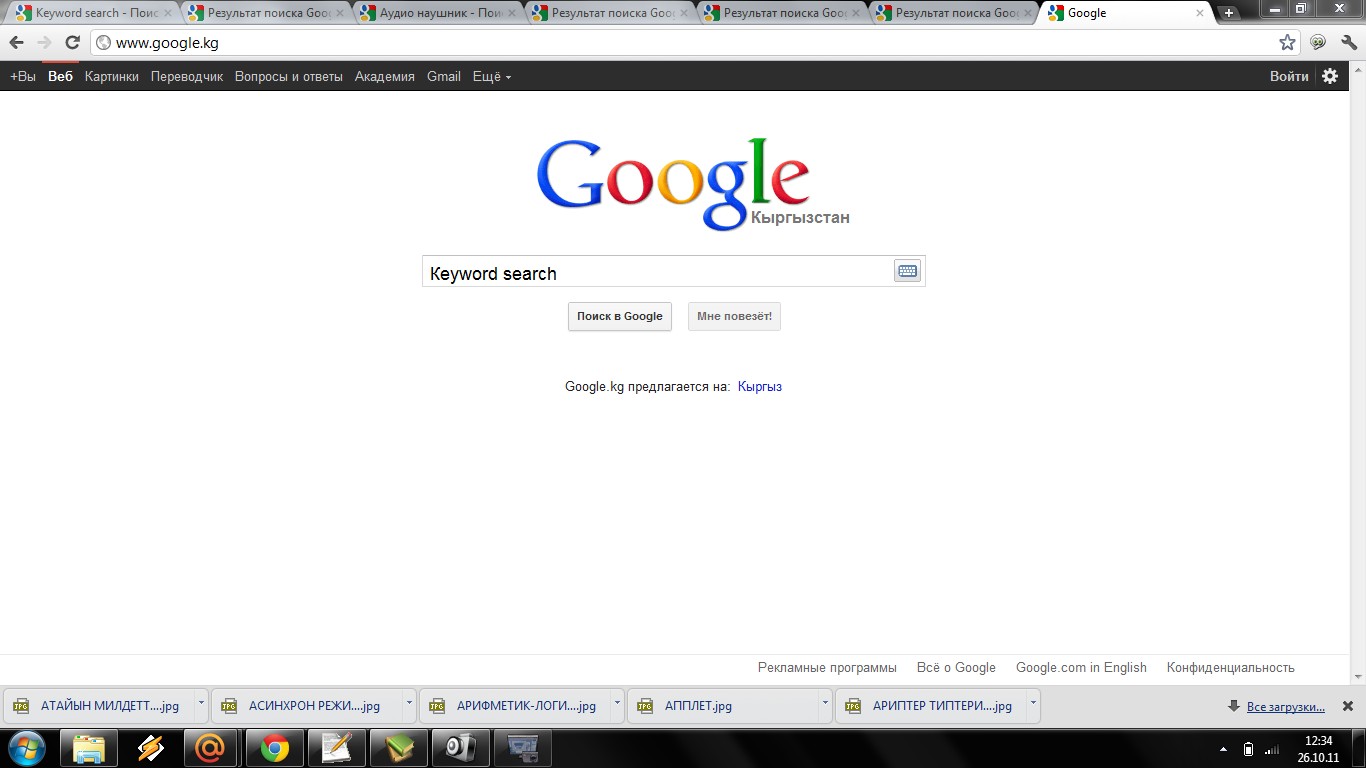Open Картинки in the Google top bar

click(112, 77)
